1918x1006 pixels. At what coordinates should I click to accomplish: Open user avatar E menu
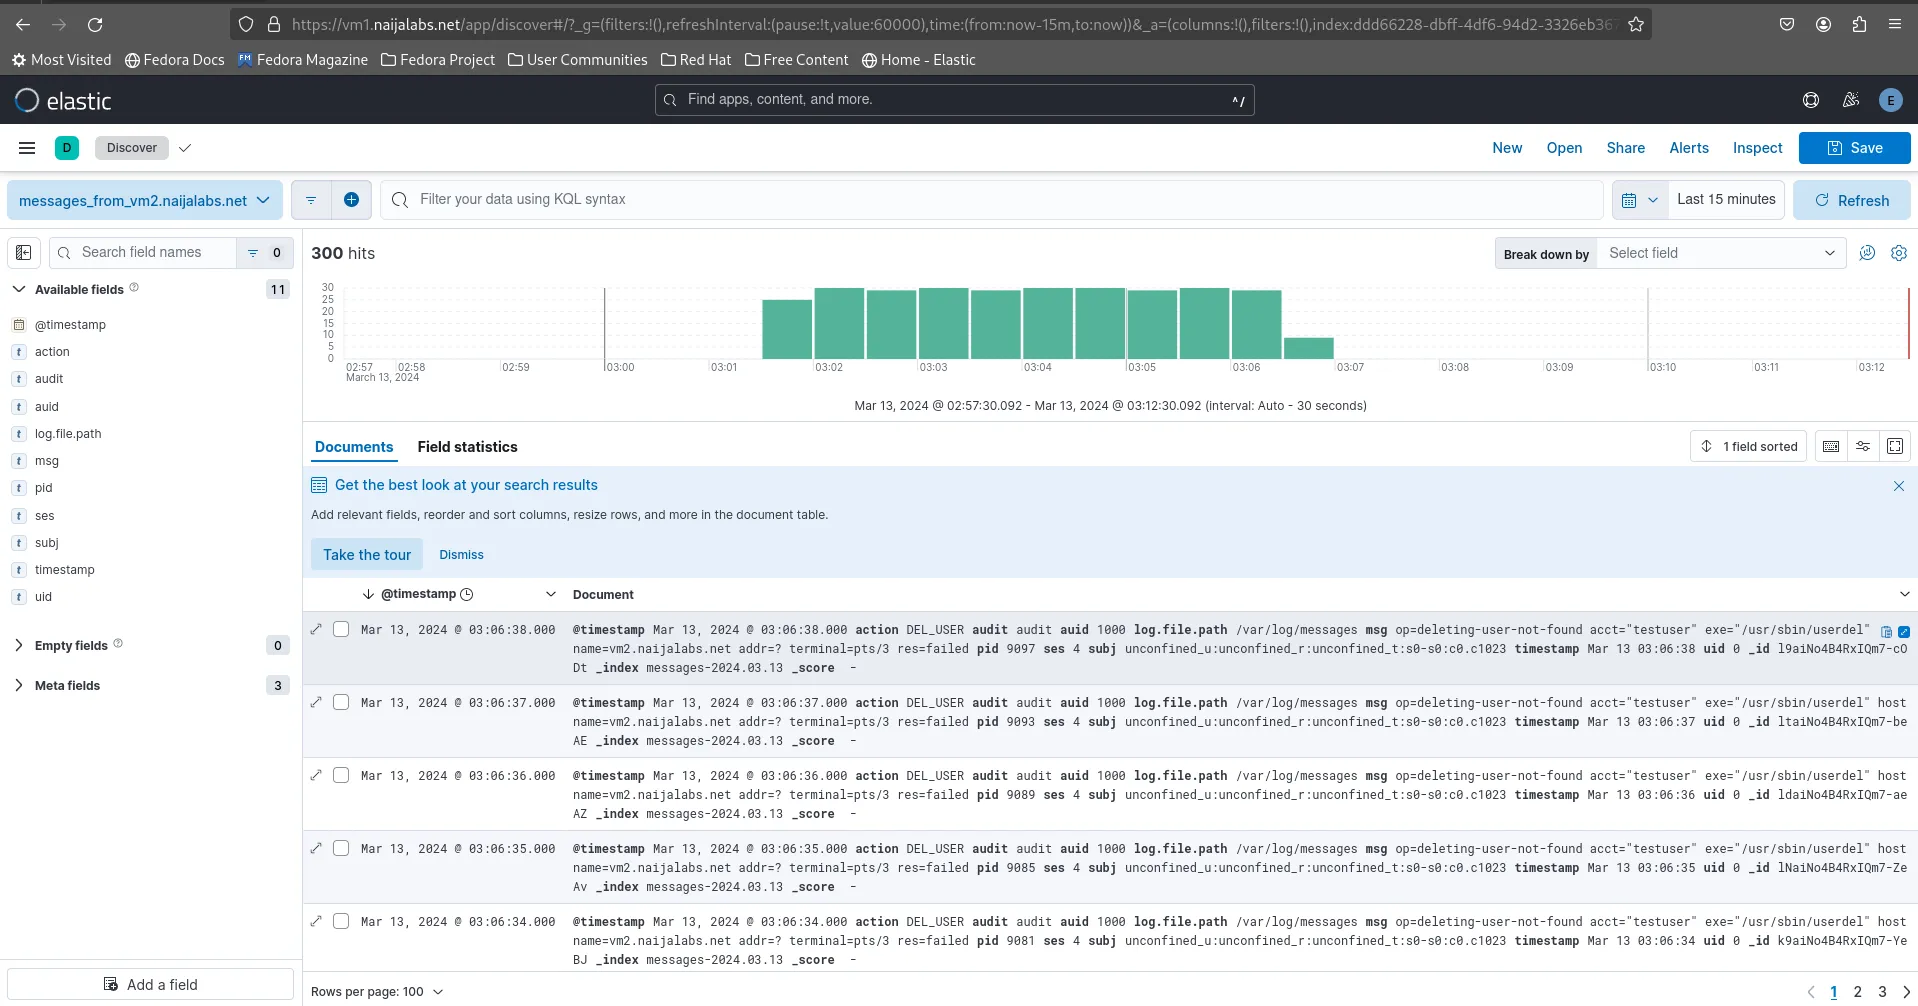[x=1890, y=100]
